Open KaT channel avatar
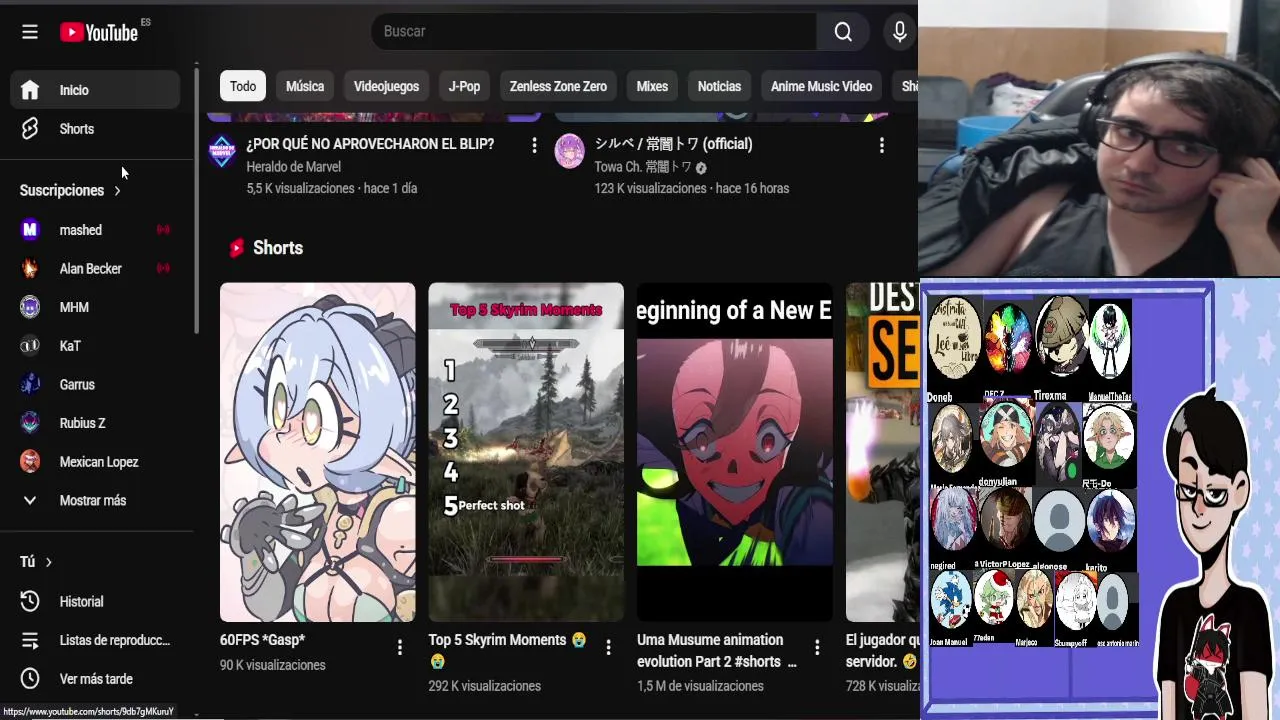Viewport: 1280px width, 720px height. tap(30, 346)
